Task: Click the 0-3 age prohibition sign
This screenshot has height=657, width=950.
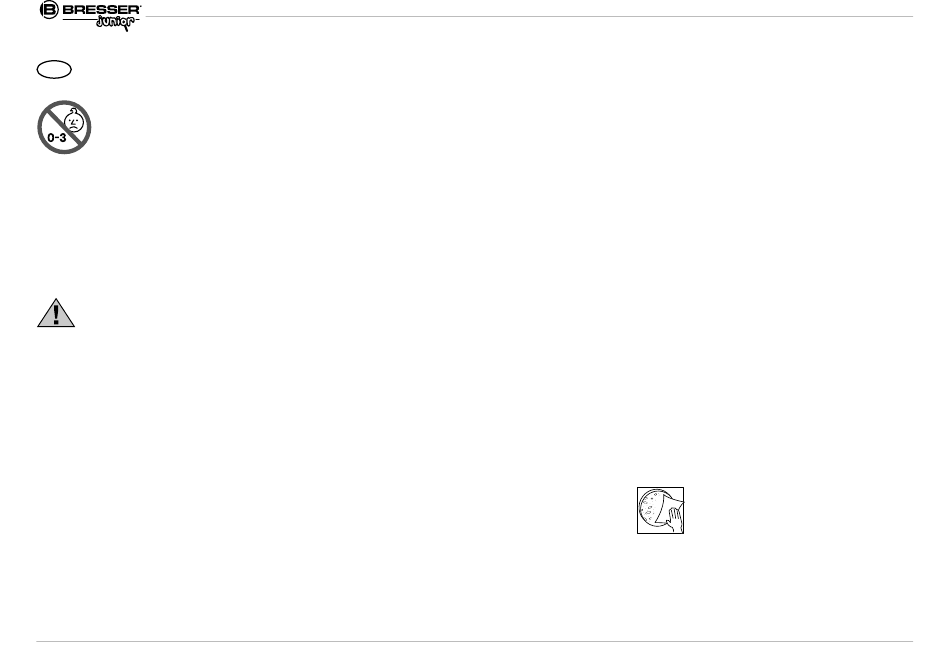Action: [x=64, y=127]
